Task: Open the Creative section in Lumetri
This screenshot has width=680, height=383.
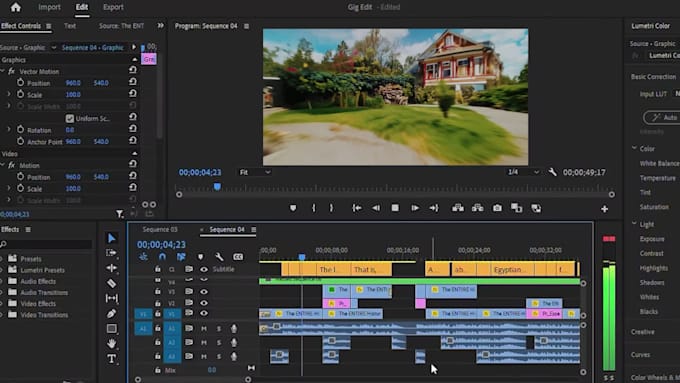Action: coord(643,332)
